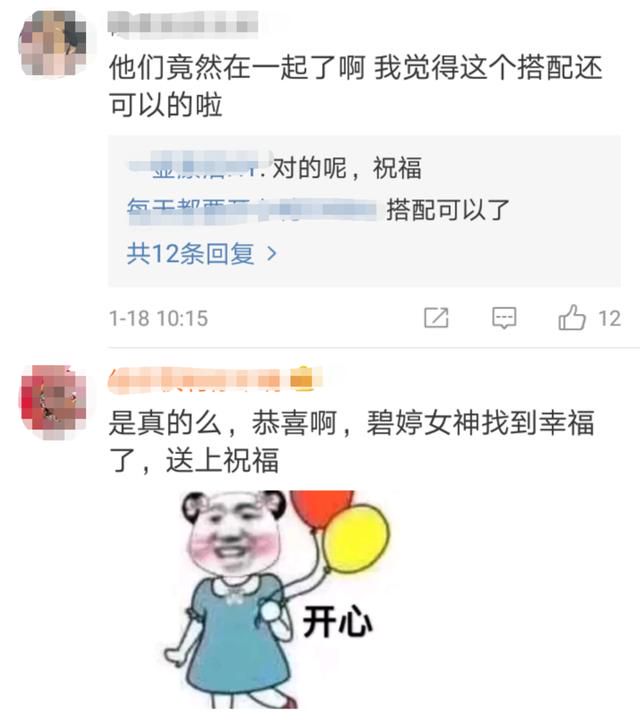Tap reply text 搭配可以了
This screenshot has height=725, width=640.
coord(448,210)
